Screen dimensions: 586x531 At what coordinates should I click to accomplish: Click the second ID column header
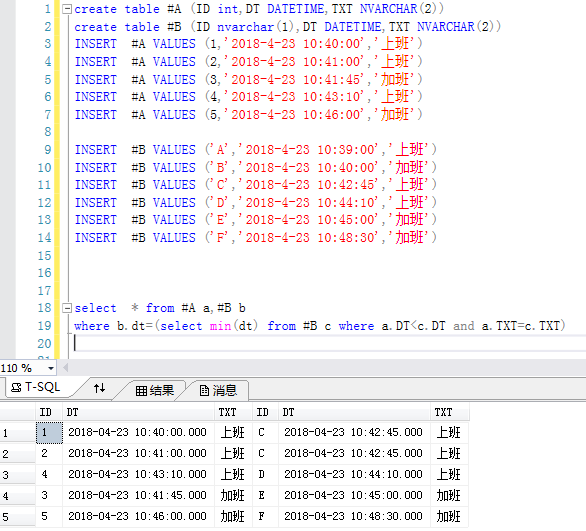tap(266, 412)
